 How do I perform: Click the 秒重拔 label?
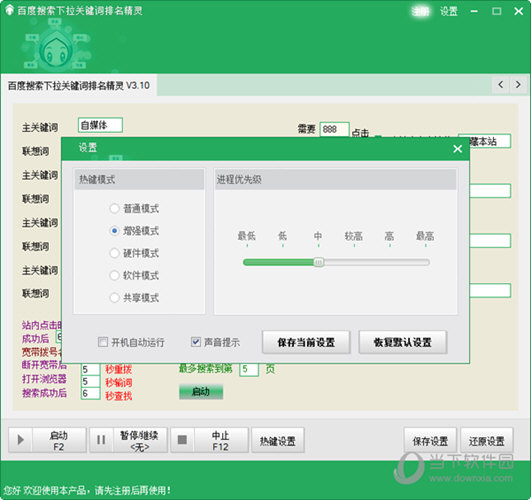point(119,369)
